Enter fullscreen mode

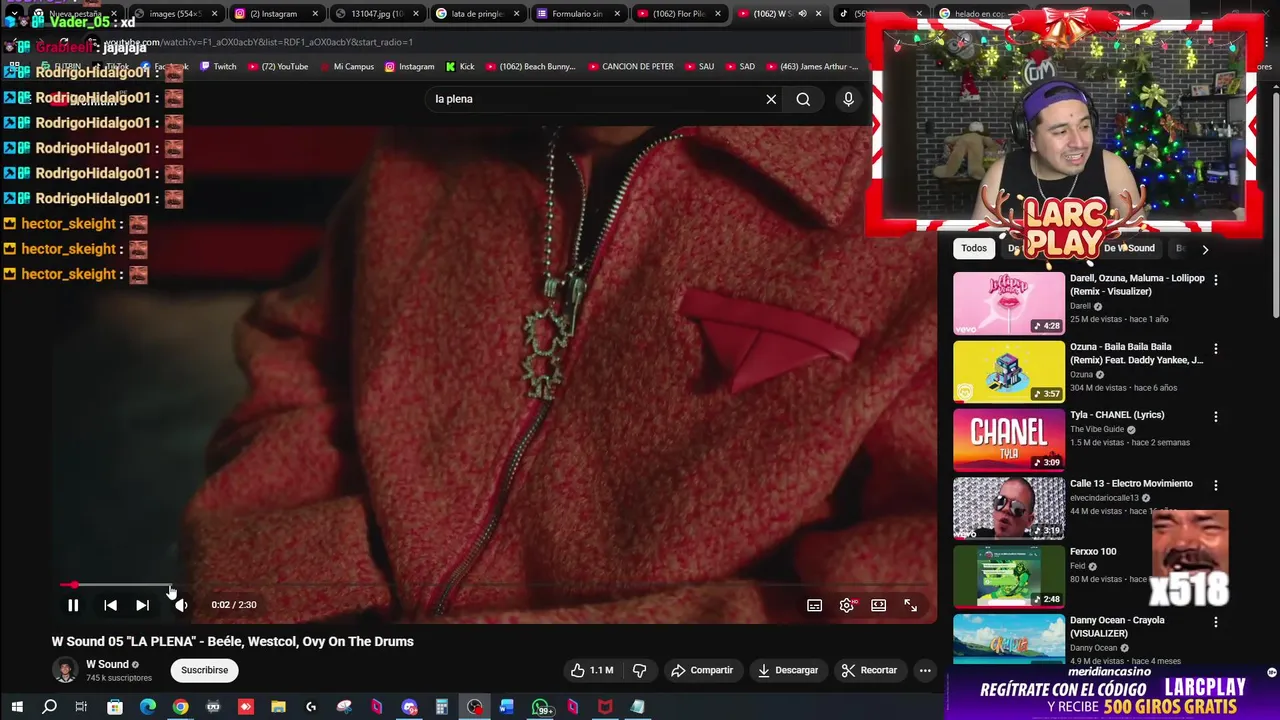910,605
